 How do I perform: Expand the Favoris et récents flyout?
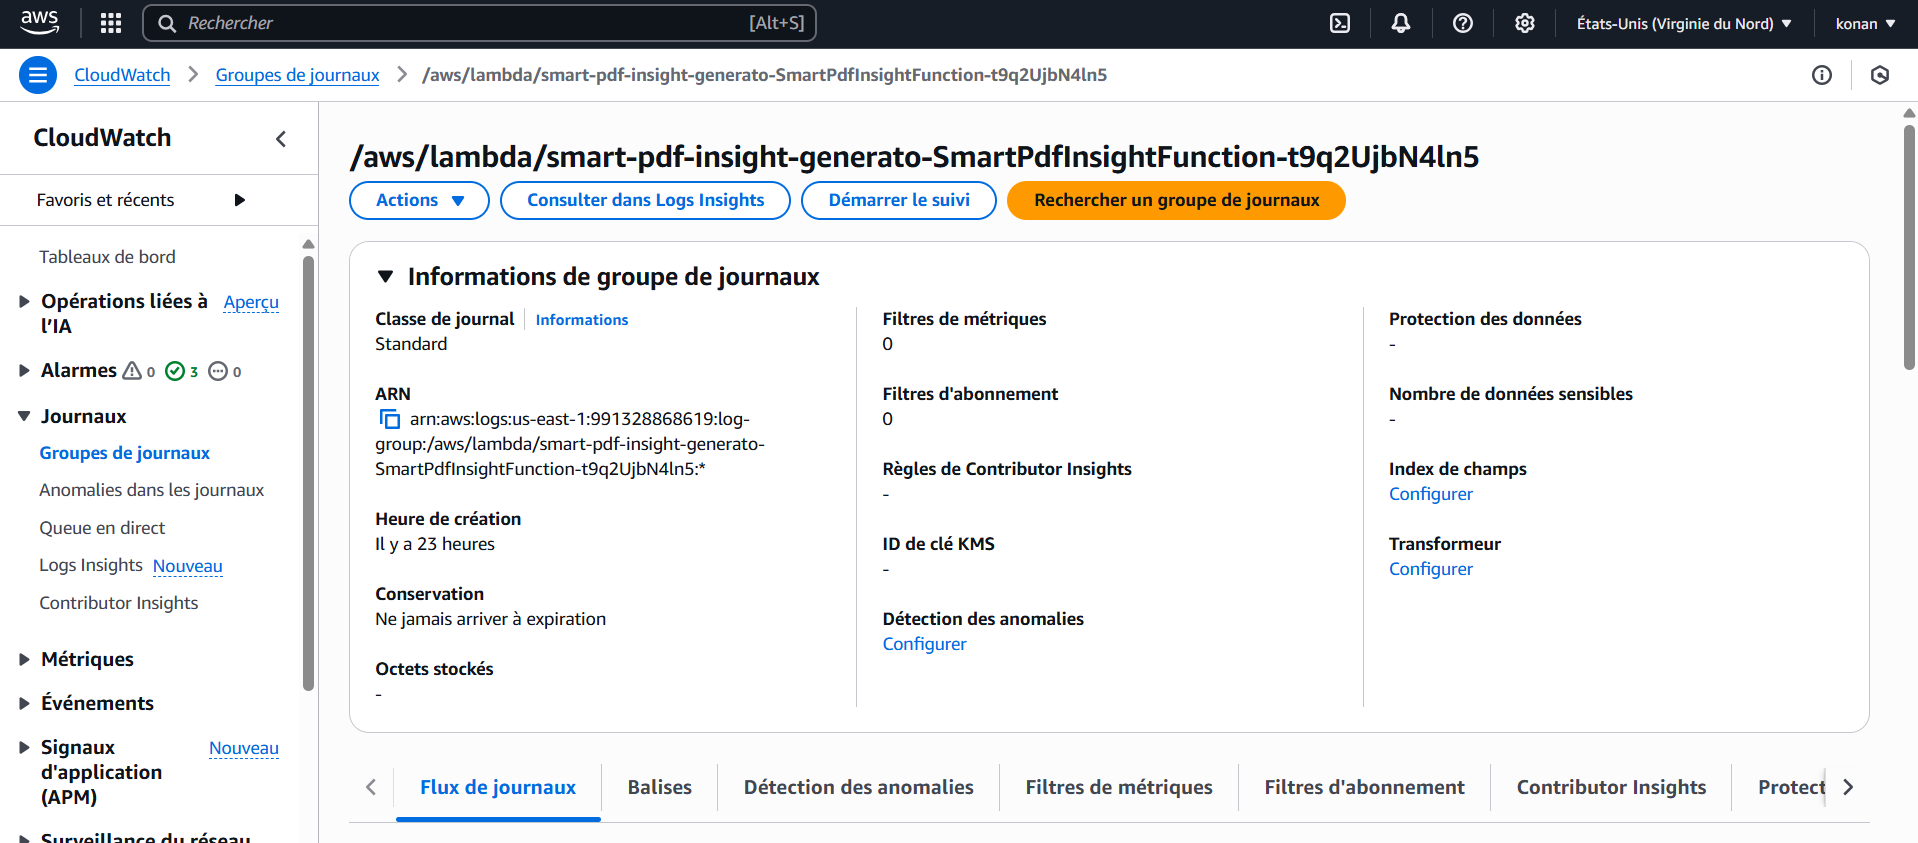(x=240, y=200)
